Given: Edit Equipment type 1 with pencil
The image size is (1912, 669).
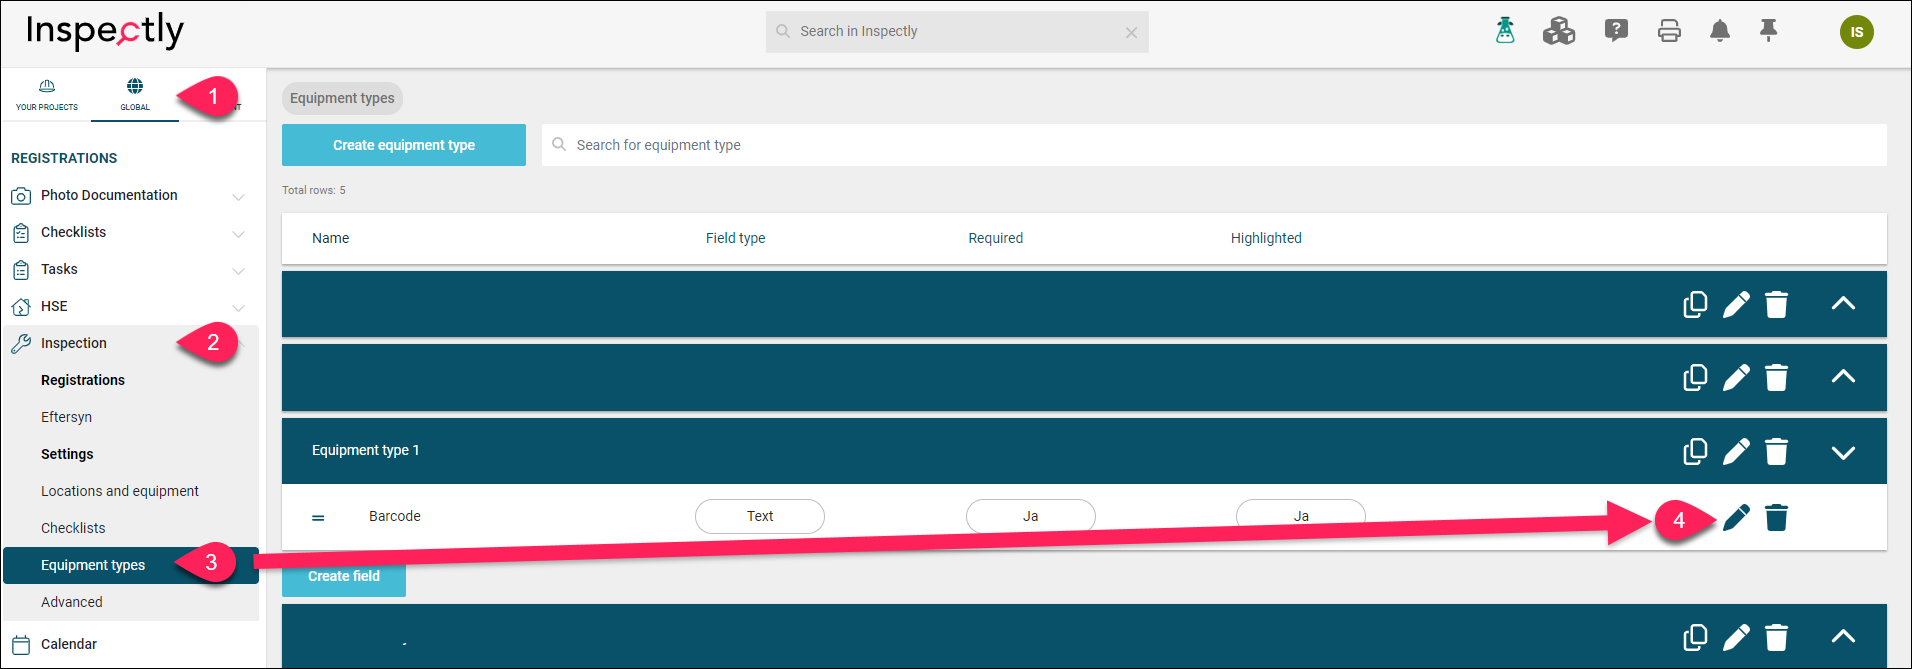Looking at the screenshot, I should pos(1737,451).
